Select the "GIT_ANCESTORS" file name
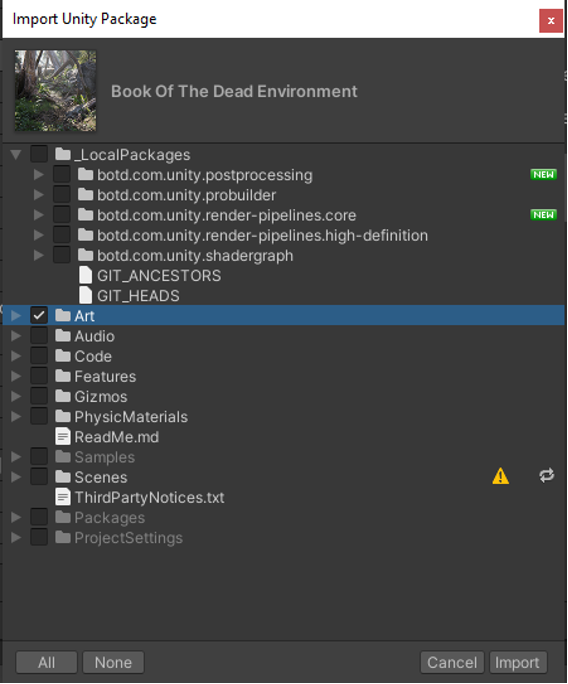Screen dimensions: 568x684 [x=159, y=276]
